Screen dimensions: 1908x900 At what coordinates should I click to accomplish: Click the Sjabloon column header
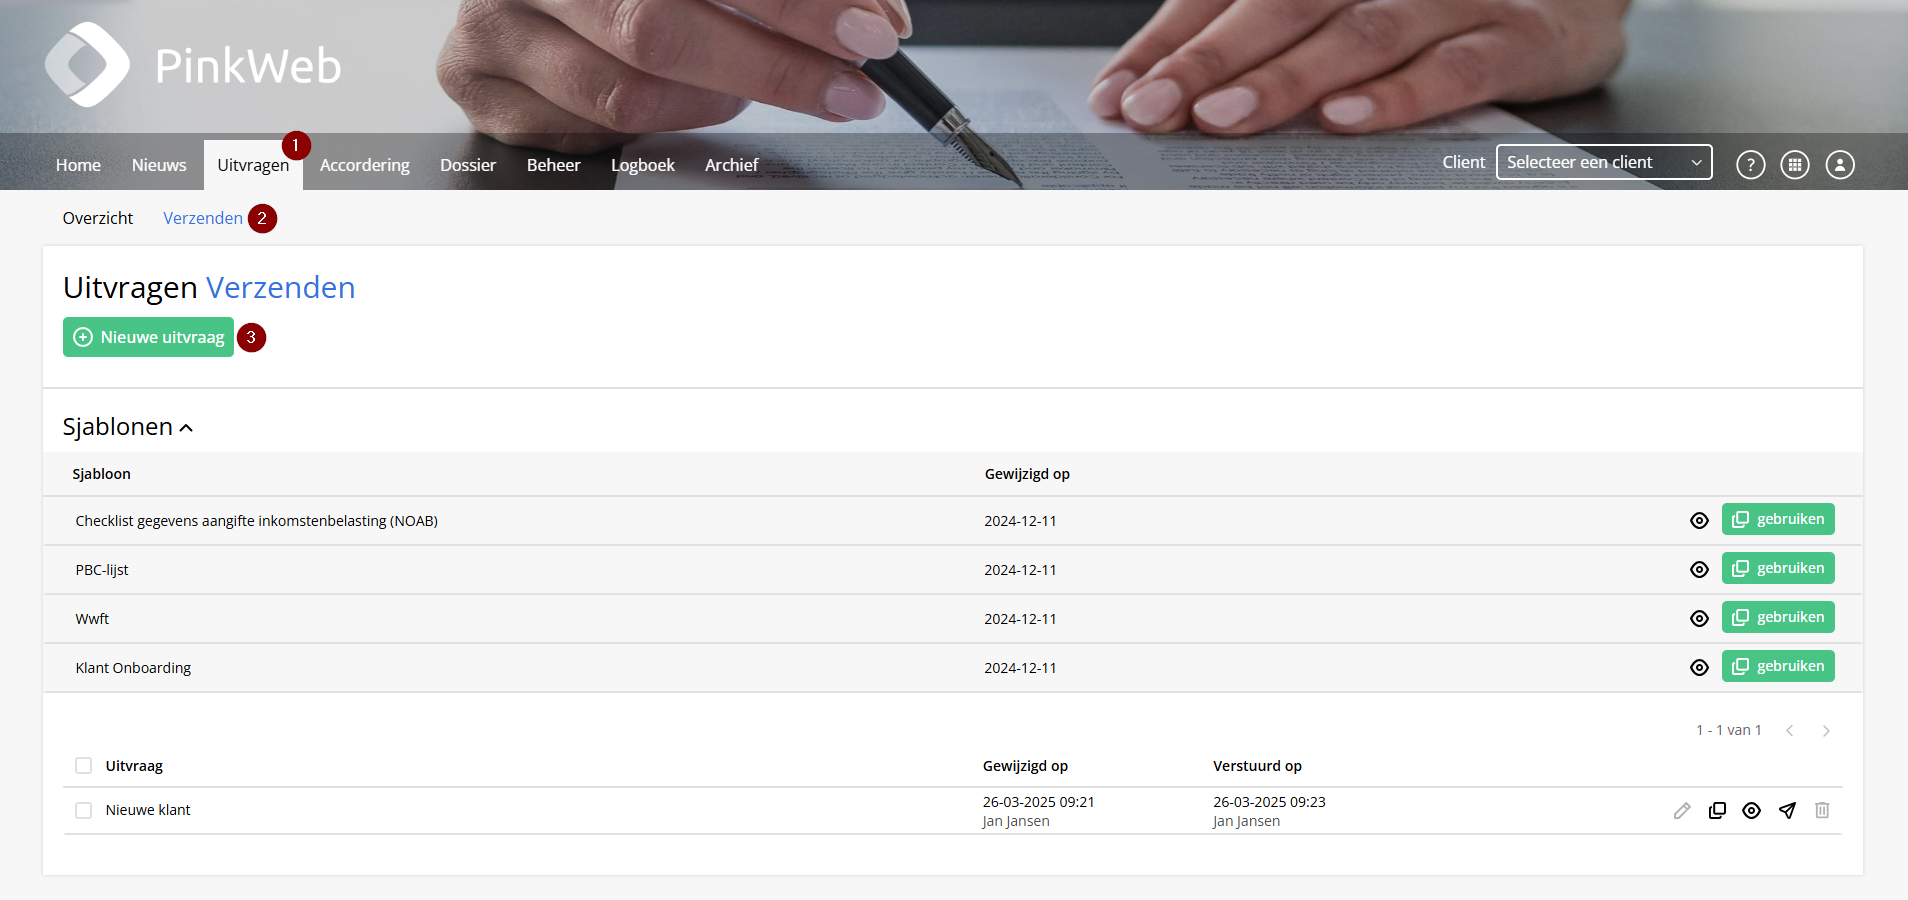(101, 474)
